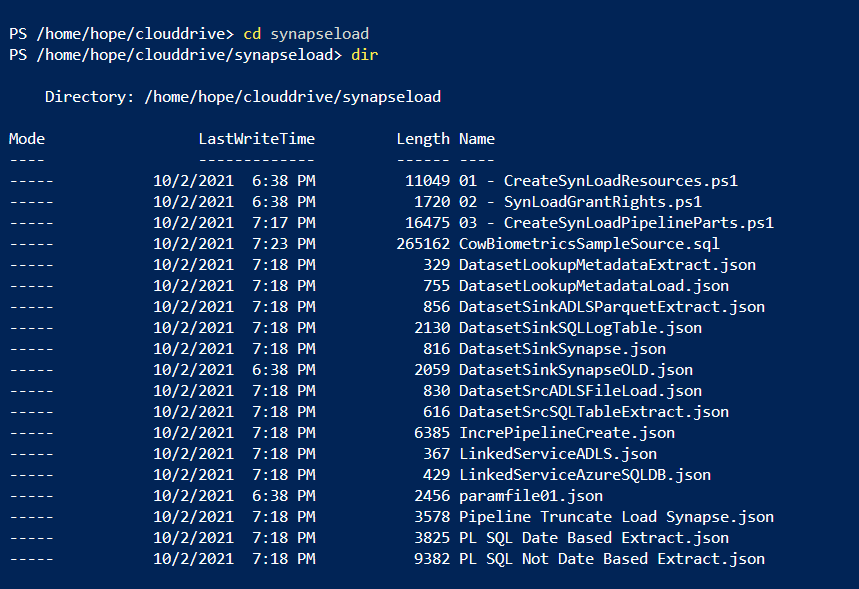The height and width of the screenshot is (589, 859).
Task: Select PL SQL Not Date Based Extract.json
Action: click(x=611, y=559)
